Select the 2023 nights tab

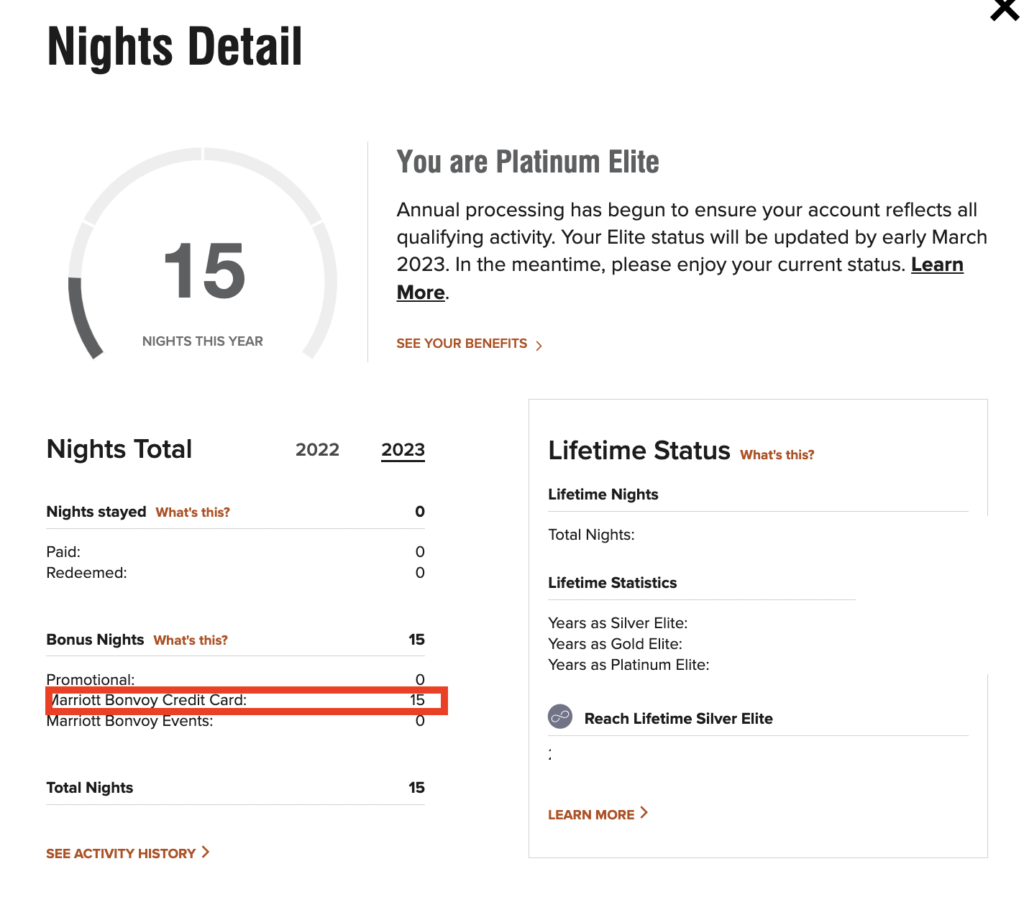(402, 450)
